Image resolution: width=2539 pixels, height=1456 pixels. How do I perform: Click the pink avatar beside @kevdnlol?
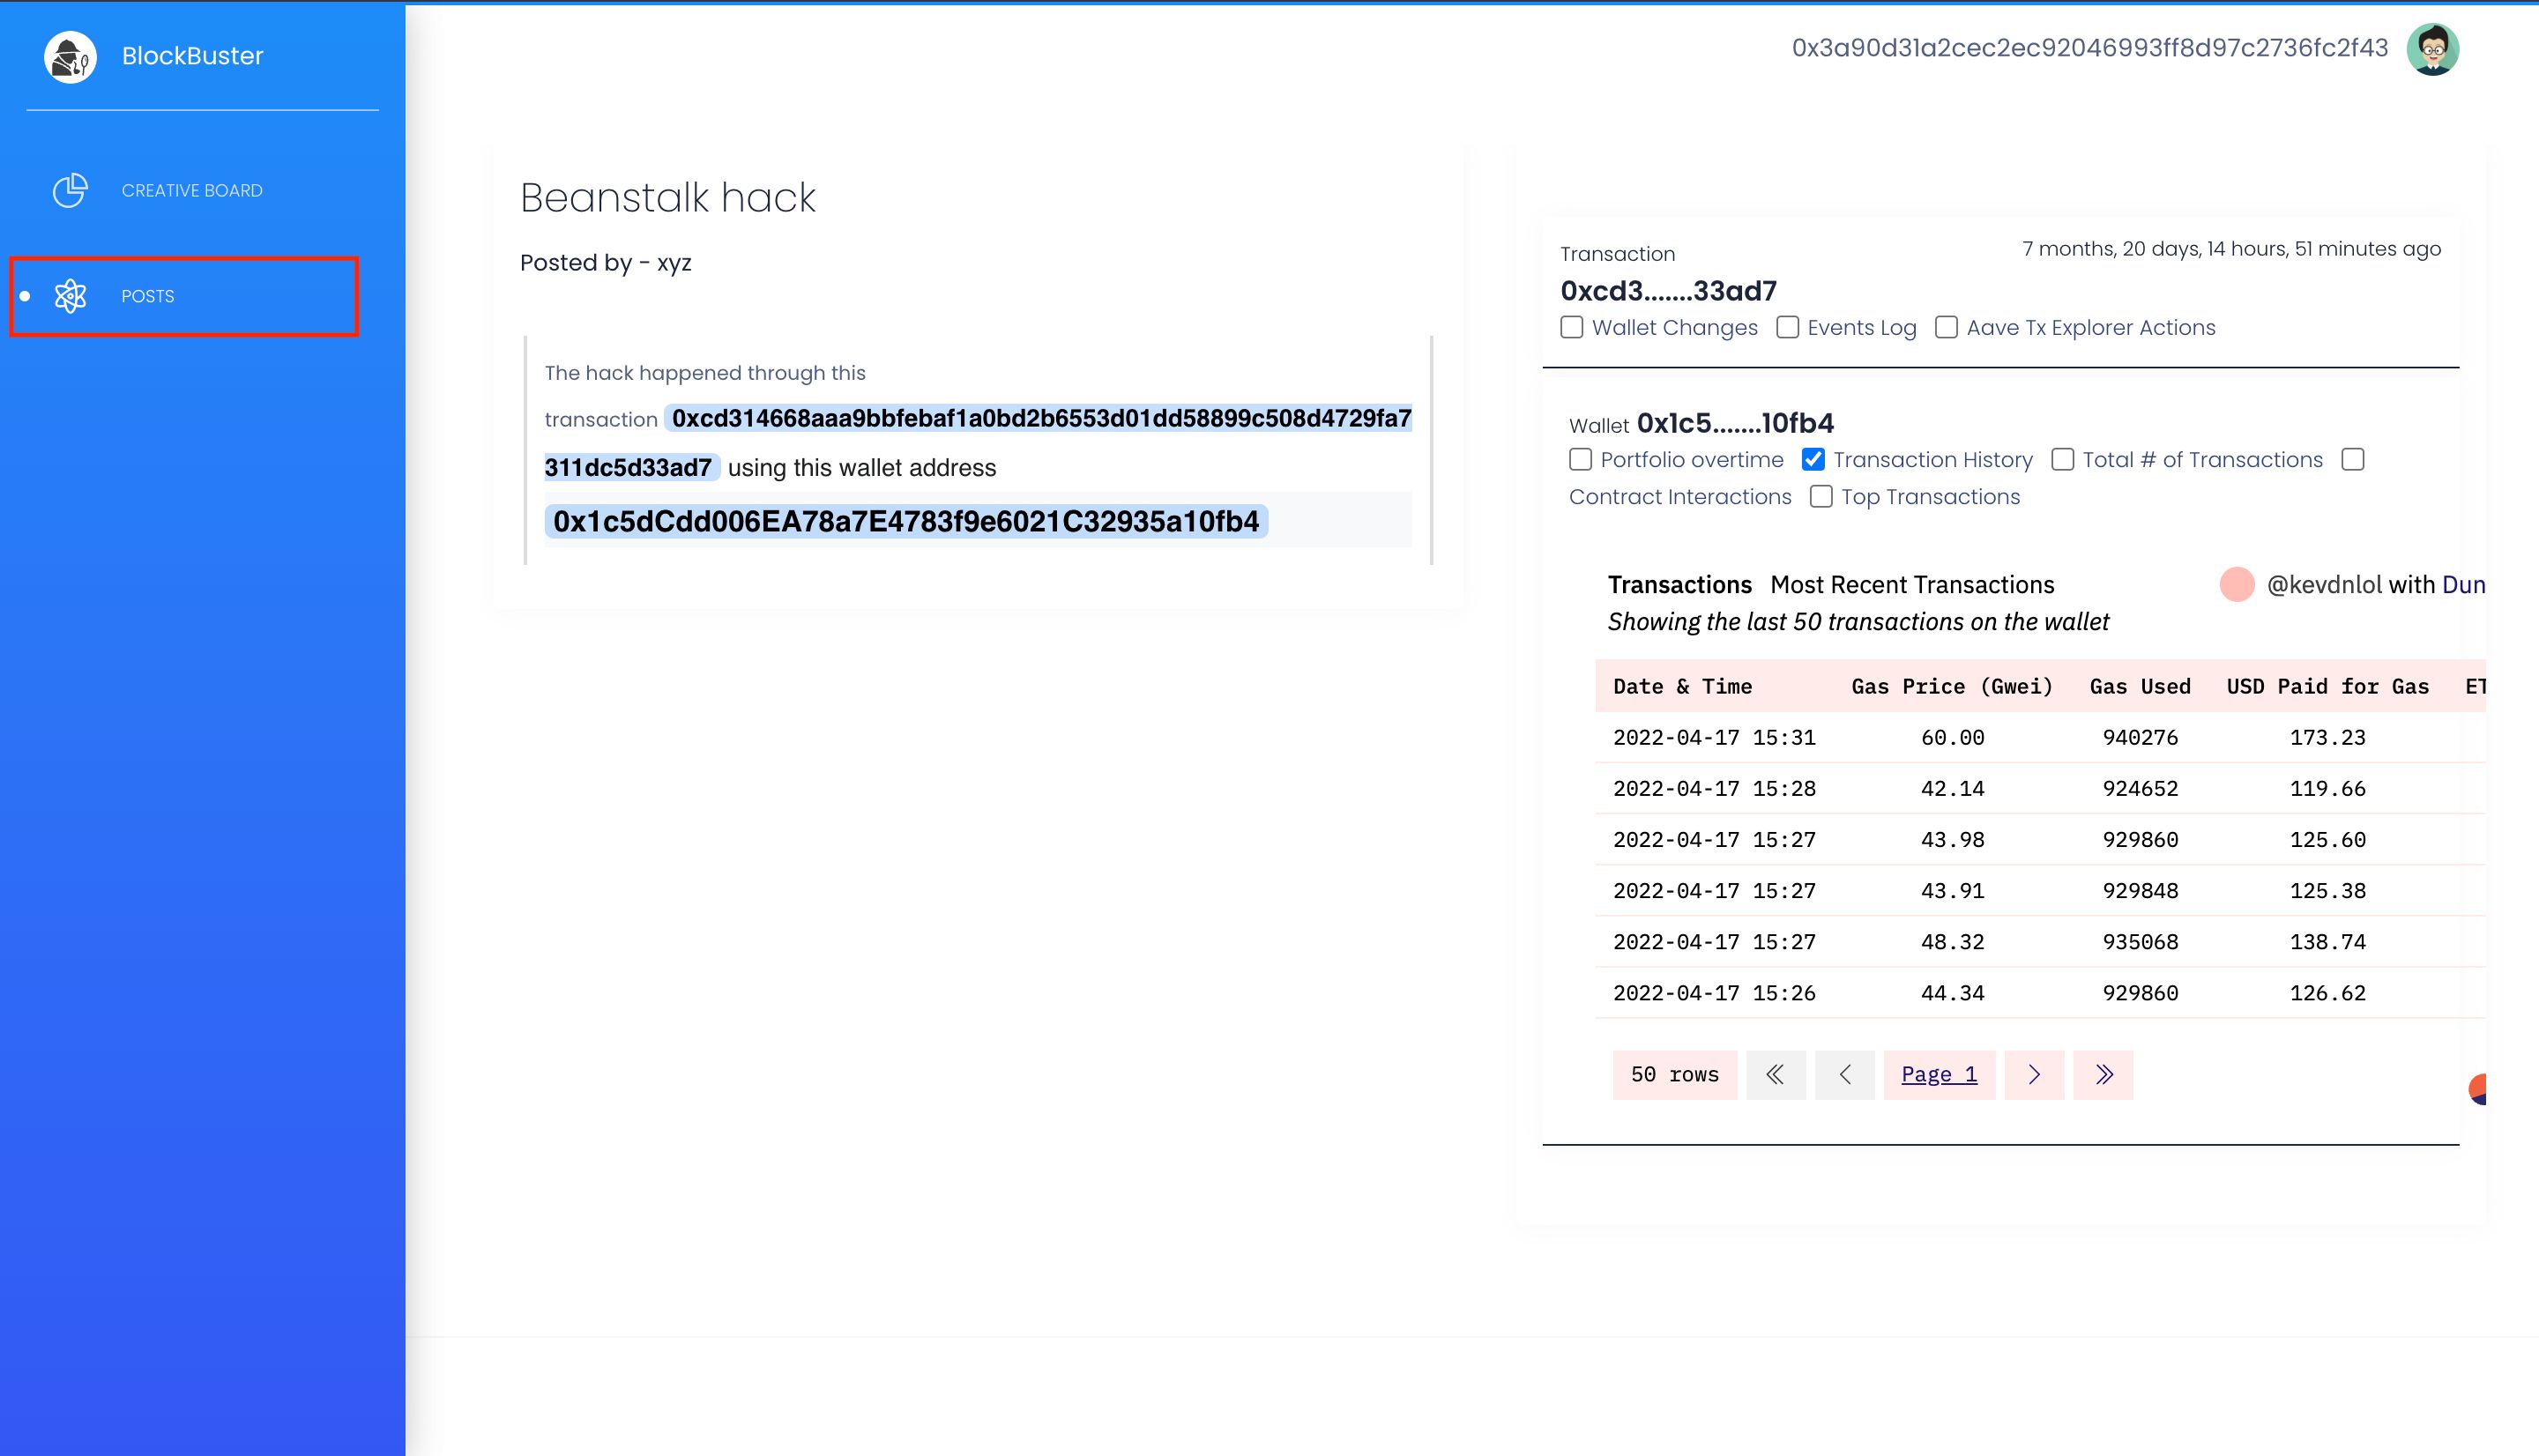[x=2237, y=584]
